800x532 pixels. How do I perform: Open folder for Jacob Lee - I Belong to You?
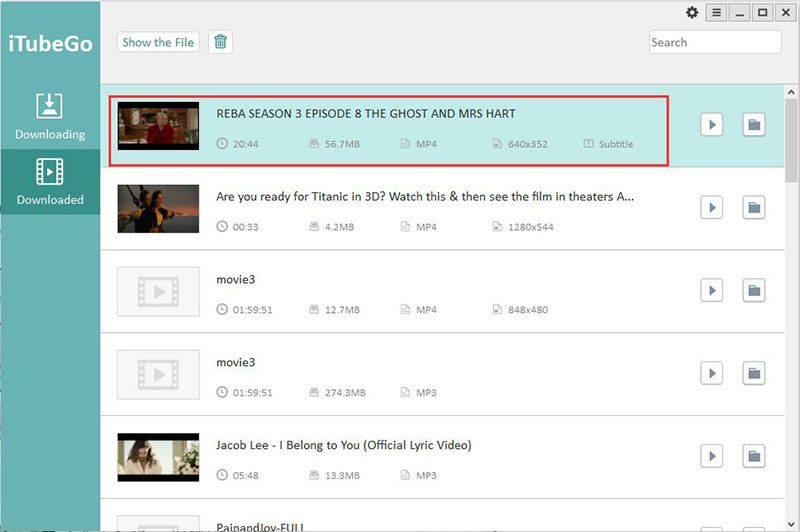click(754, 456)
